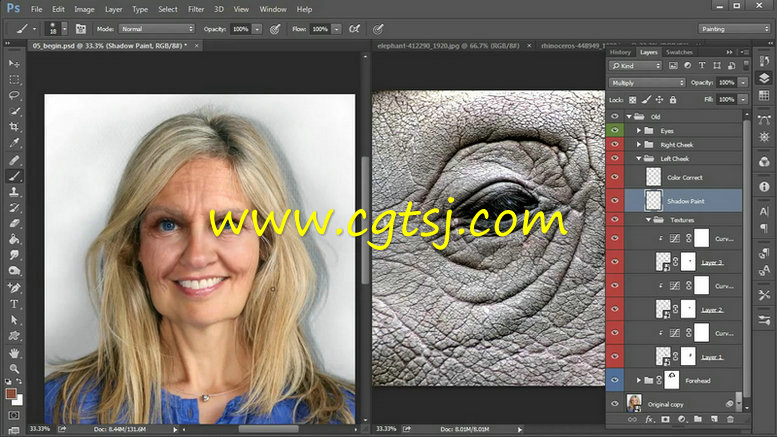The height and width of the screenshot is (437, 777).
Task: Open the Multiply blend mode dropdown
Action: click(647, 83)
